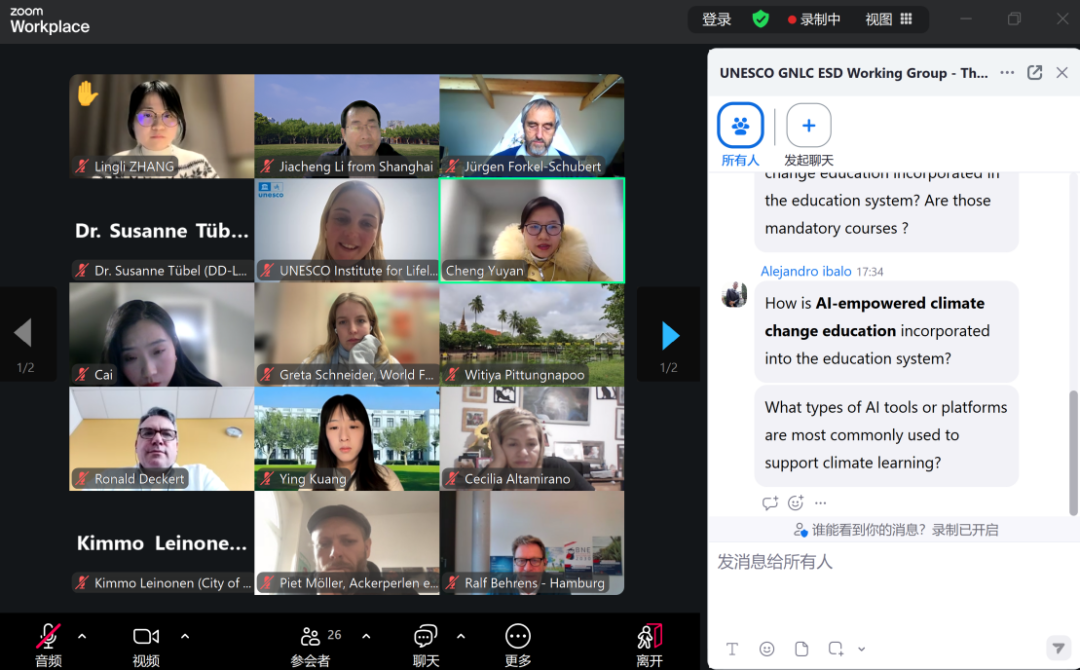Expand the audio options arrow

(x=82, y=636)
